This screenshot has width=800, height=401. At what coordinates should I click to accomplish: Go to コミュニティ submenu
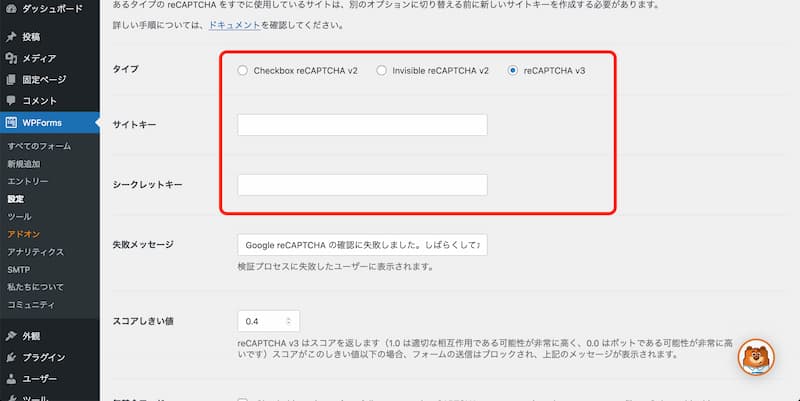(31, 305)
